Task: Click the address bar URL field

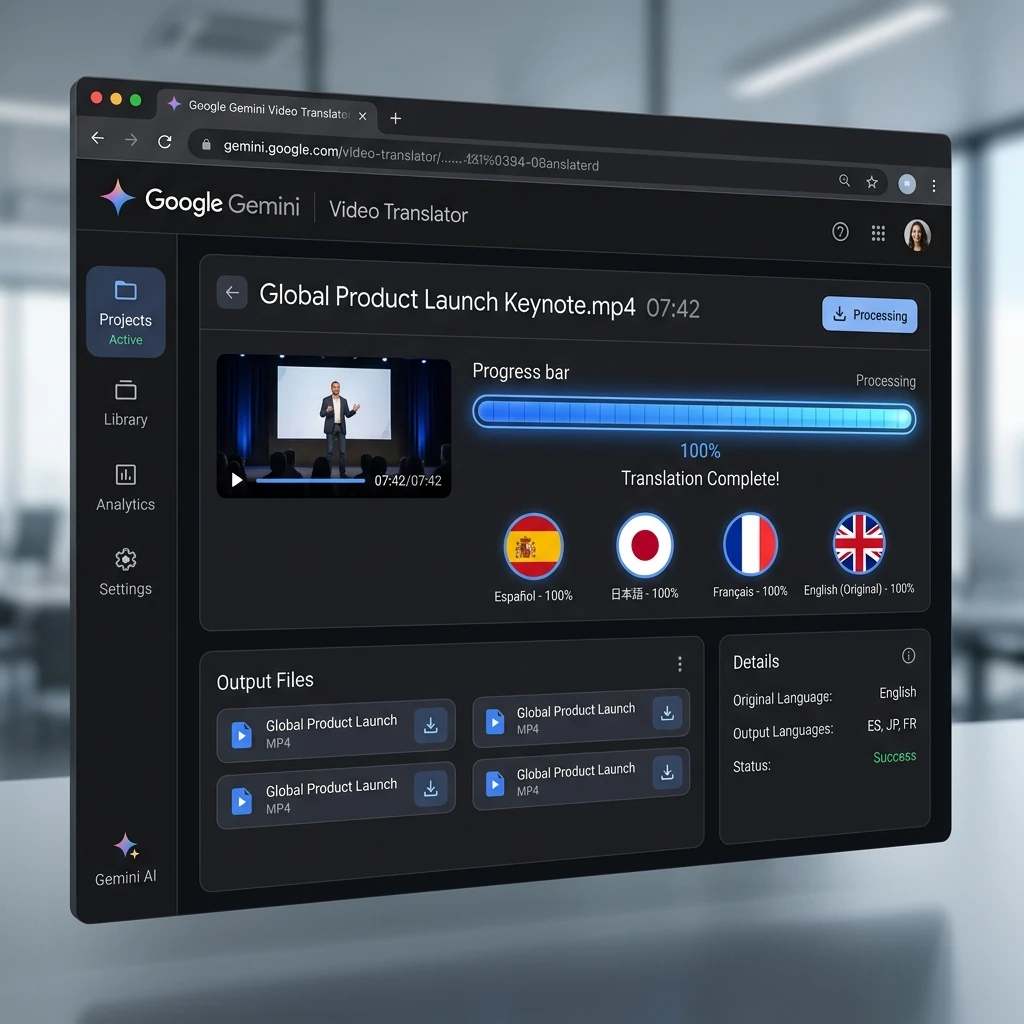Action: (x=536, y=162)
